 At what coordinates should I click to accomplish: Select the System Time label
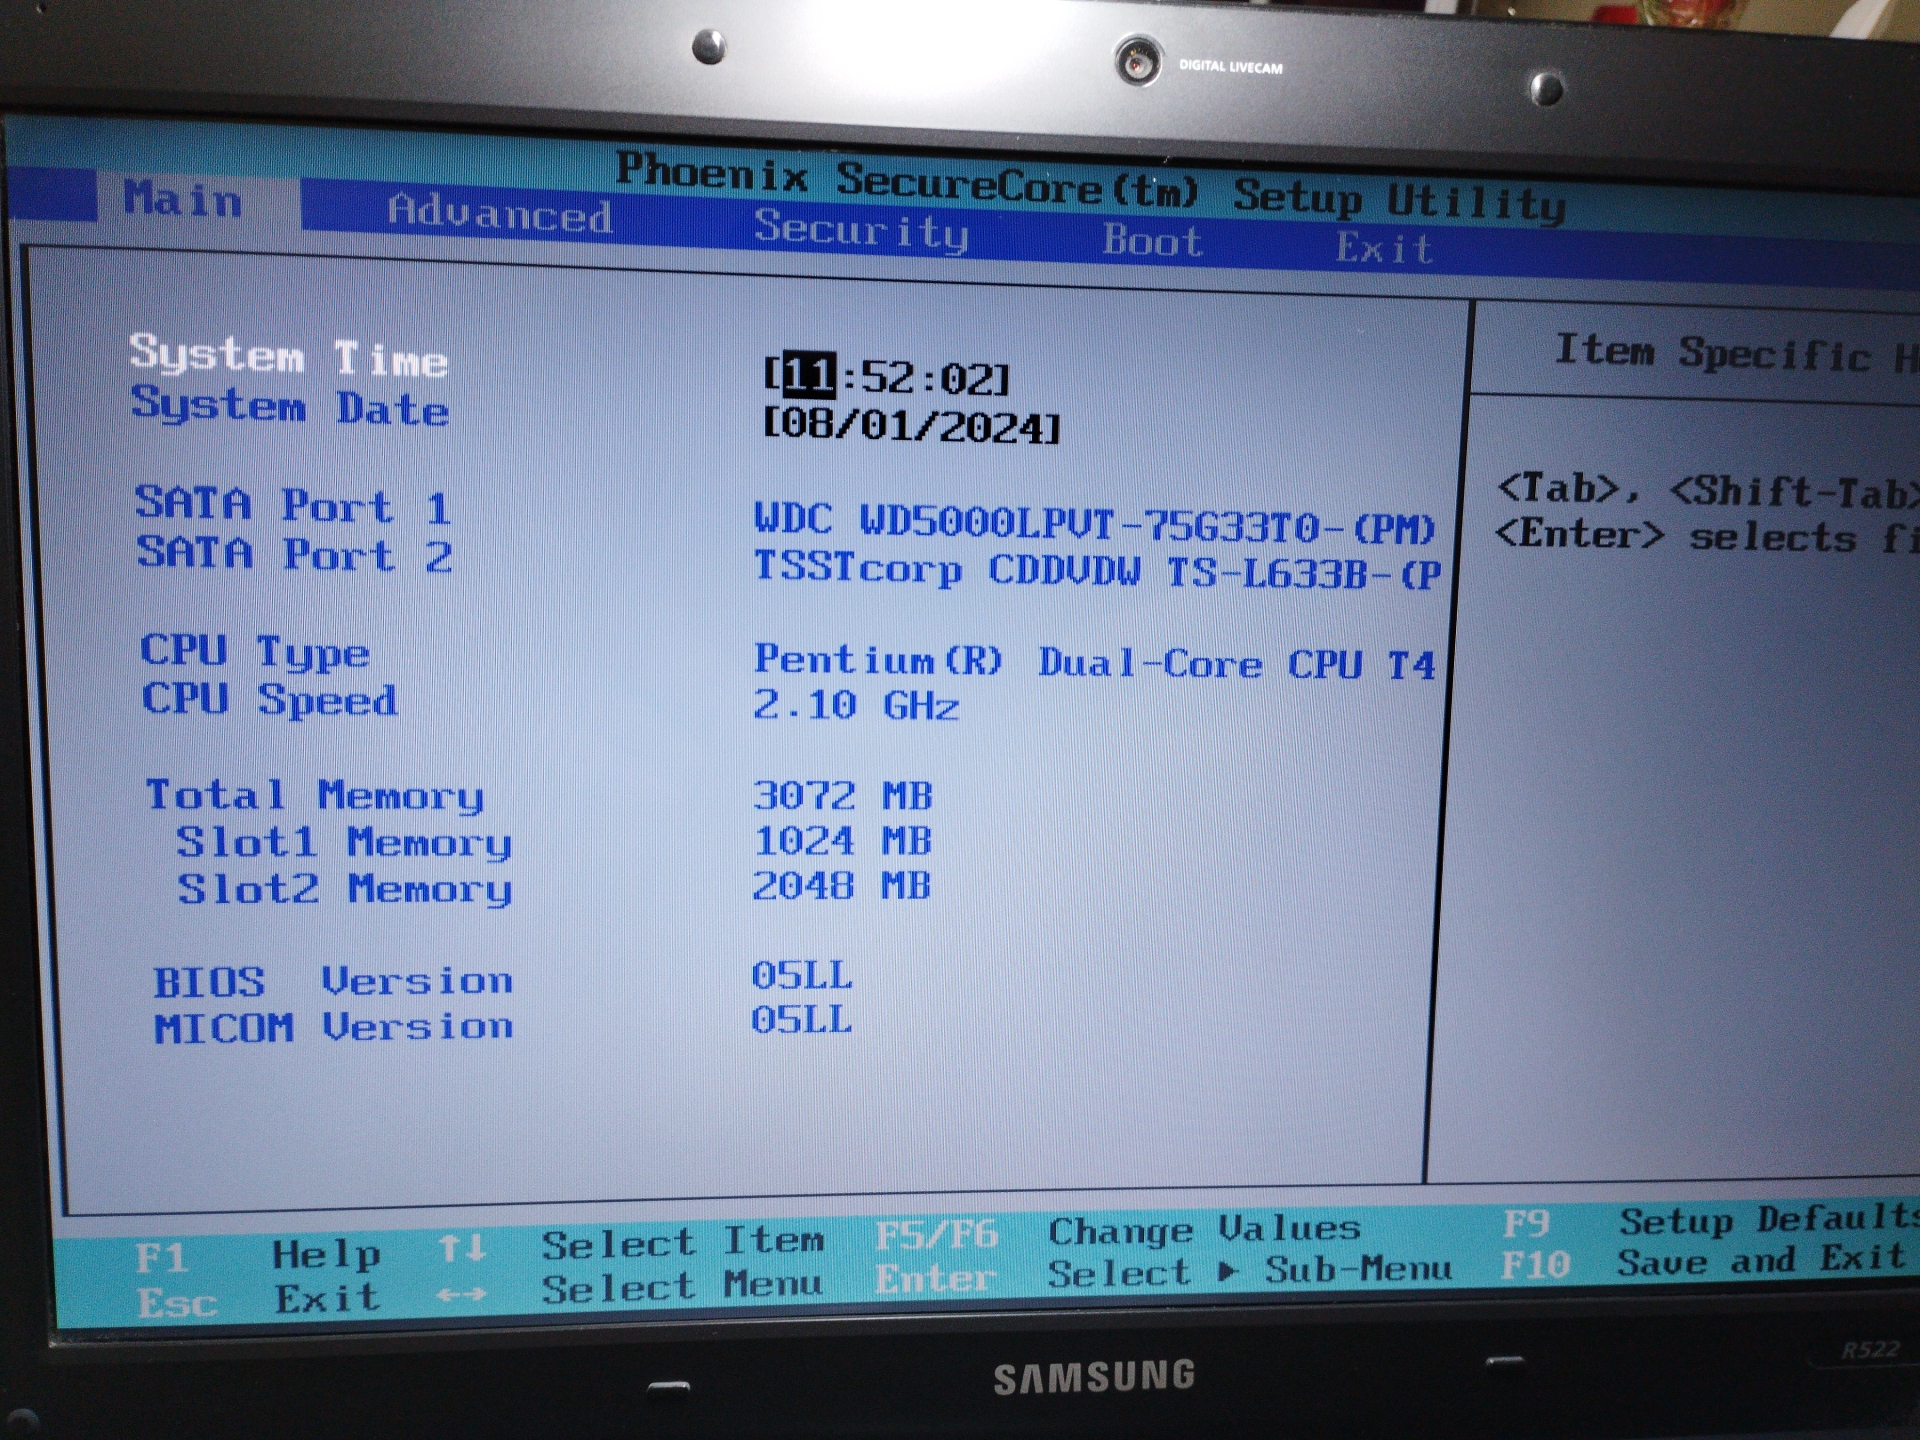tap(289, 356)
